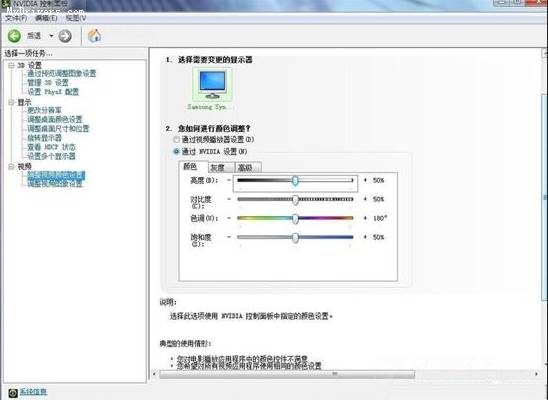This screenshot has height=400, width=548.
Task: Increase 对比度 with its plus button
Action: pos(365,199)
